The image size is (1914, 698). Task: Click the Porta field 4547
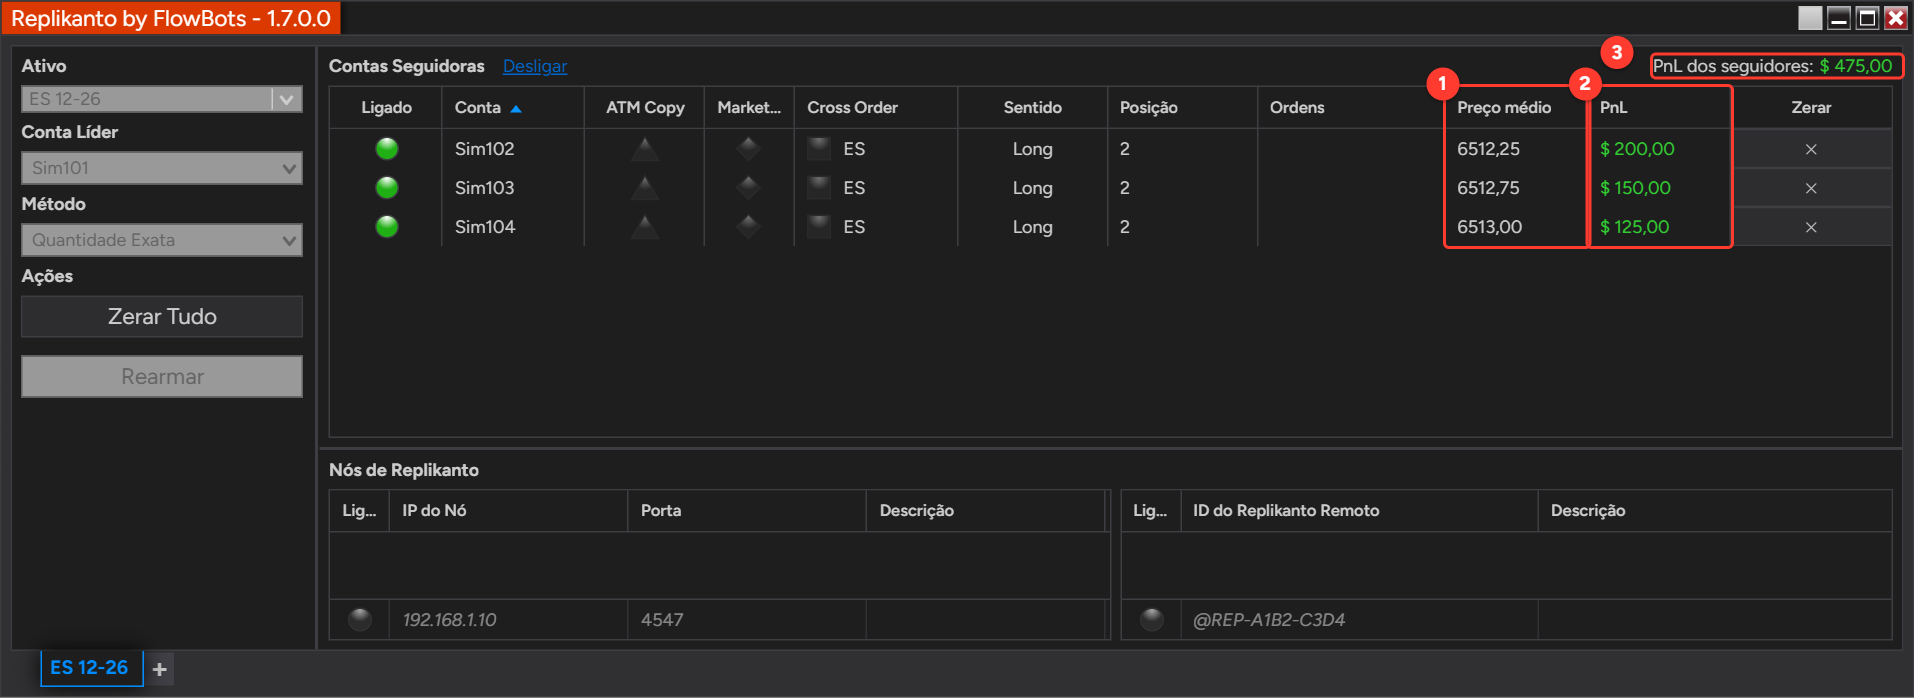pos(747,620)
